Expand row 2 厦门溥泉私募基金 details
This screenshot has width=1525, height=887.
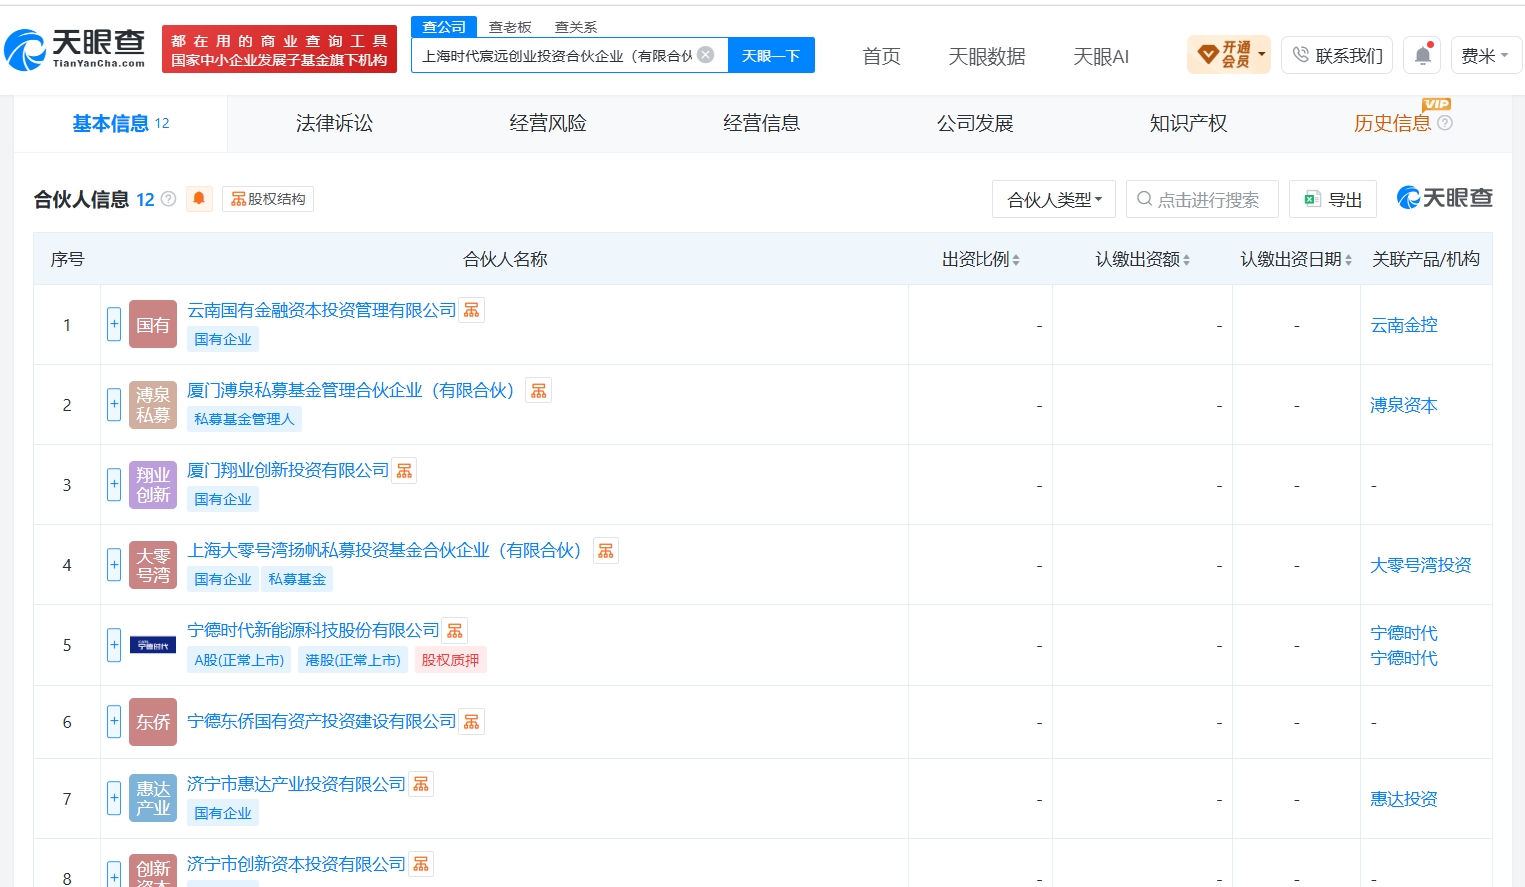(x=114, y=404)
